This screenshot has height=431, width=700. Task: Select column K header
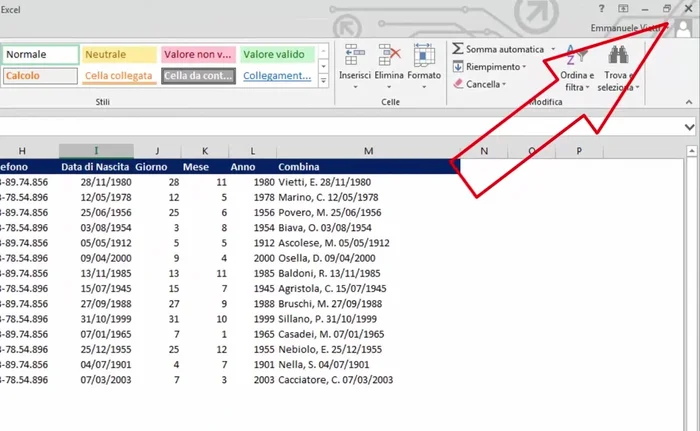205,151
